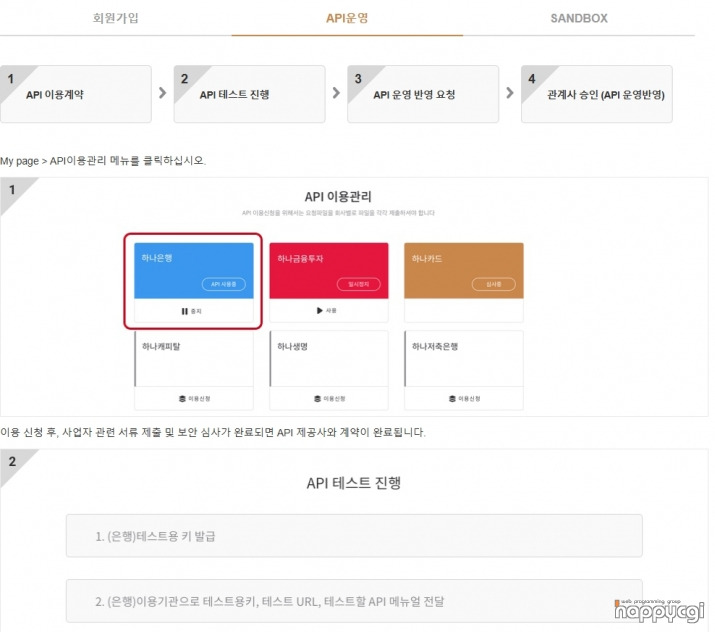The width and height of the screenshot is (715, 632).
Task: Click the 하나저축은행 card title
Action: (x=435, y=347)
